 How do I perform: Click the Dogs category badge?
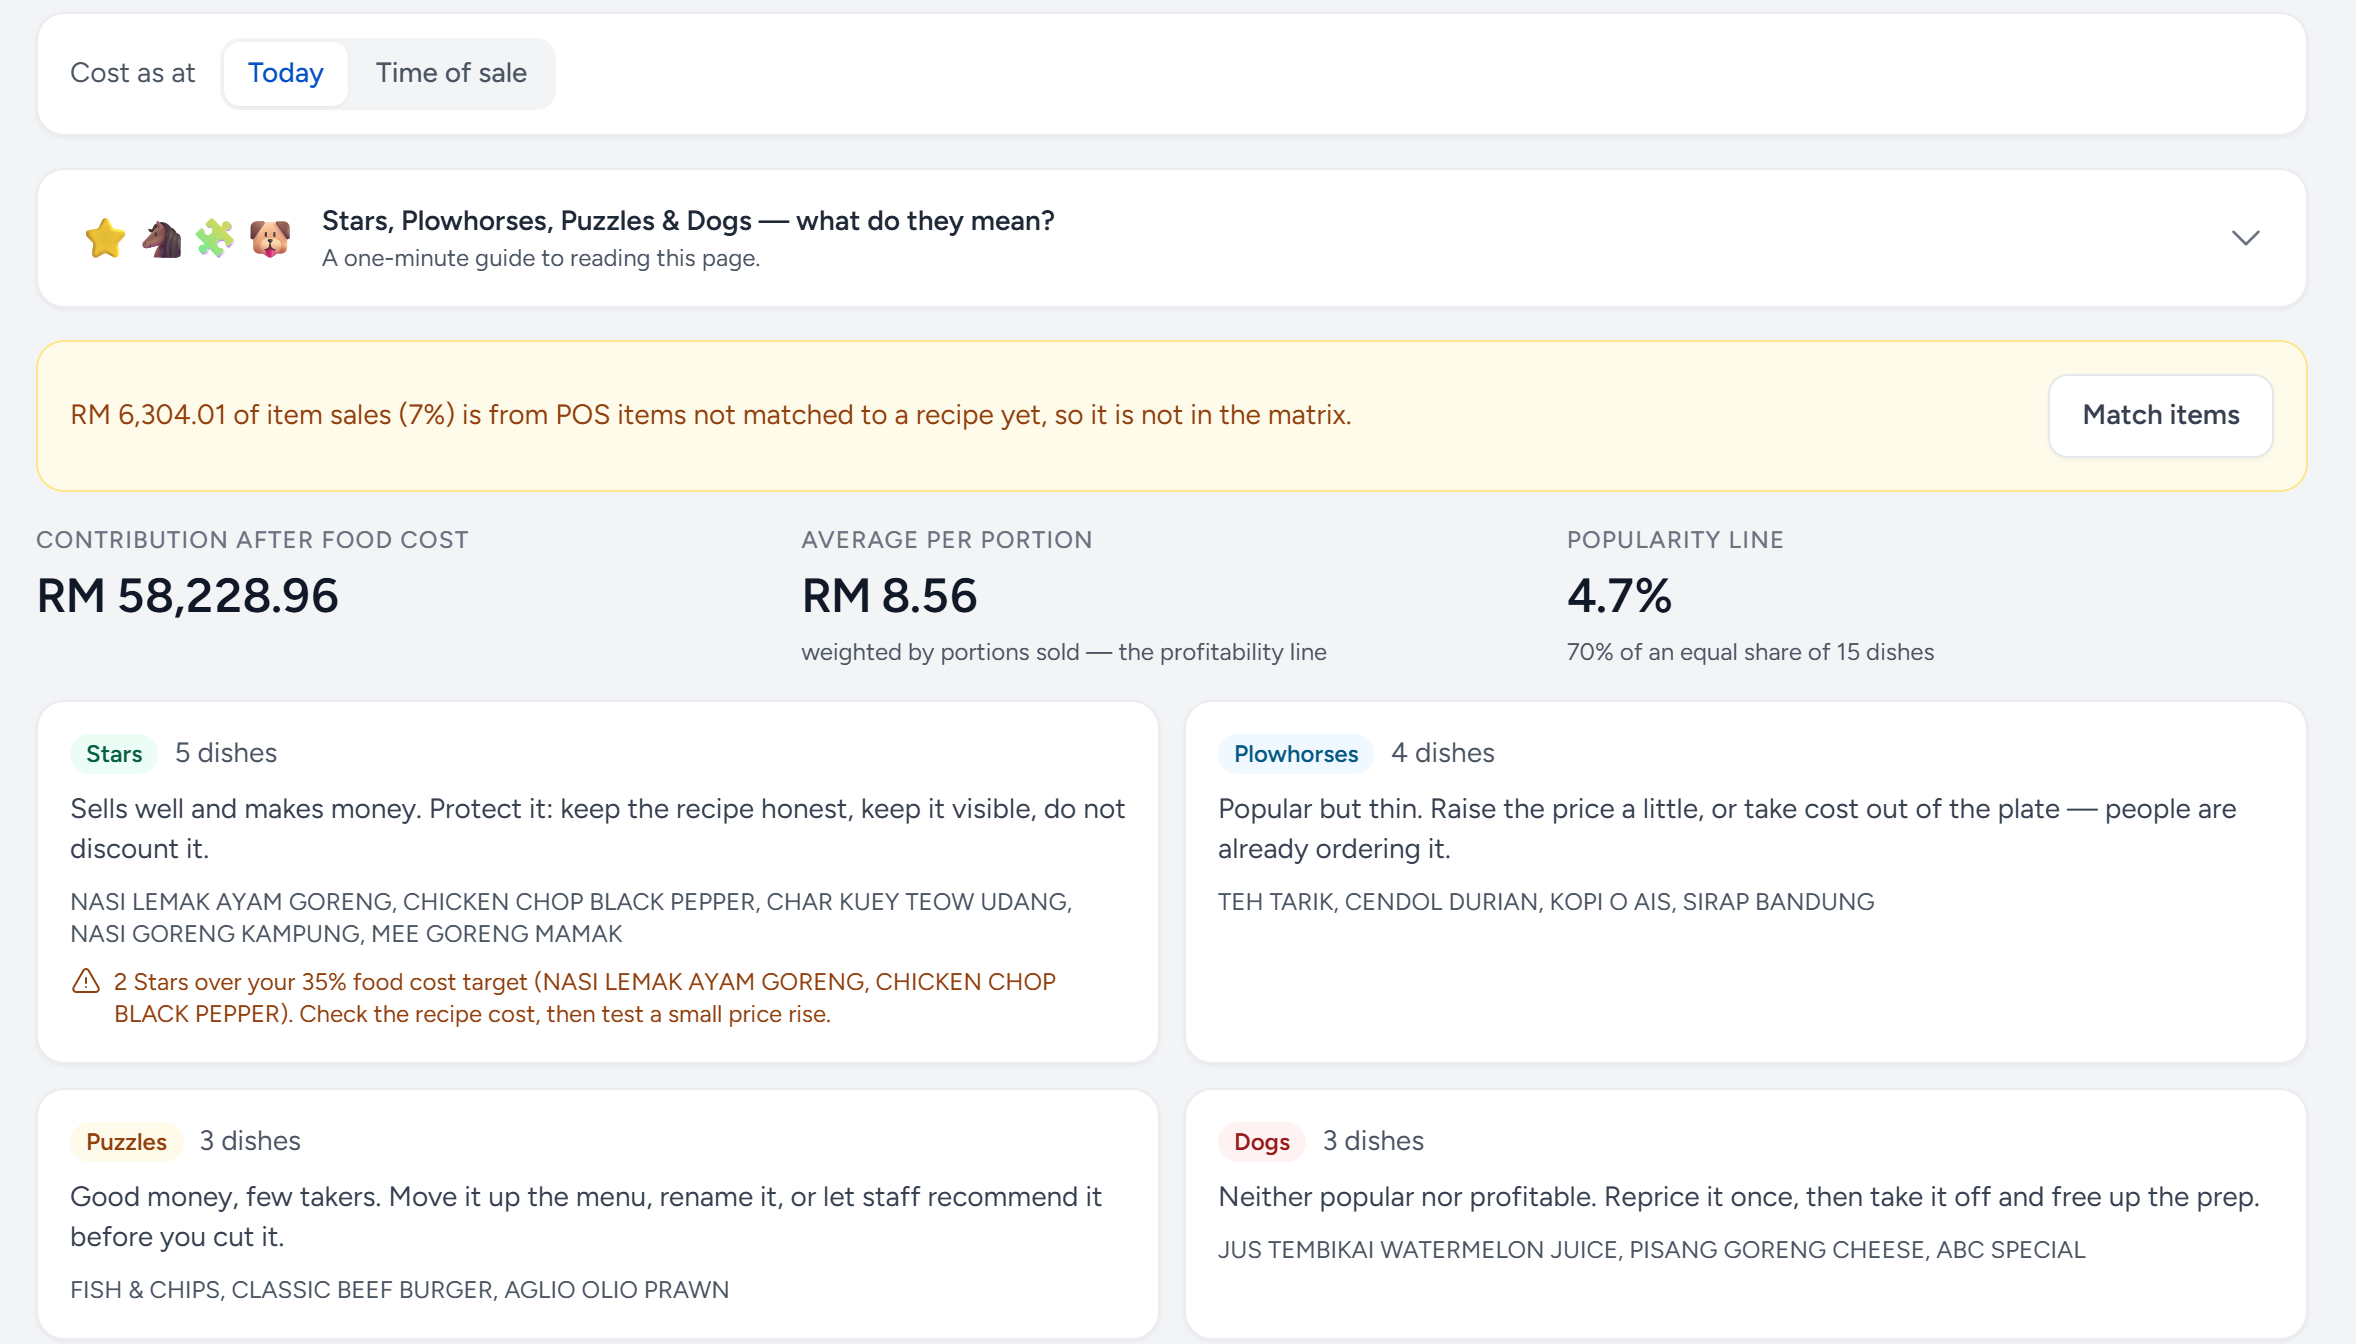click(1262, 1141)
